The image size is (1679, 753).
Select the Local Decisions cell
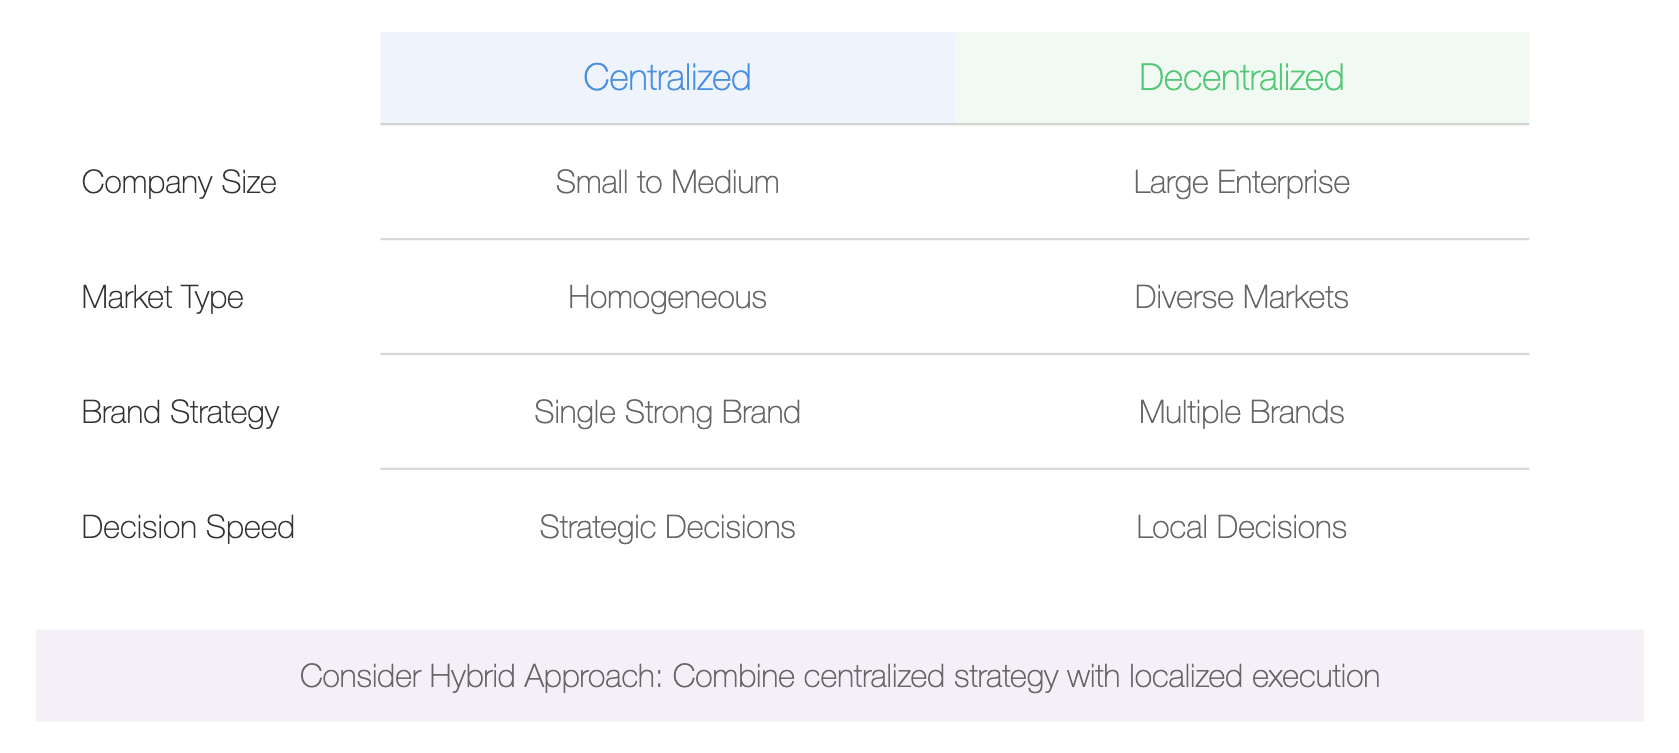tap(1242, 527)
